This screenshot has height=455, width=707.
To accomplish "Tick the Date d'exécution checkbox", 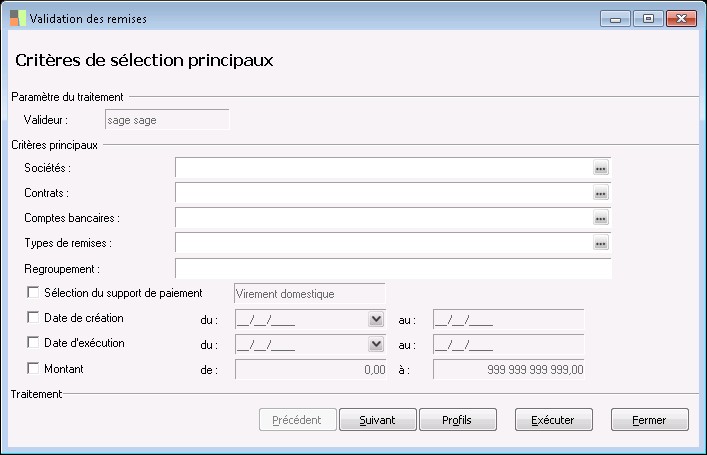I will point(33,343).
